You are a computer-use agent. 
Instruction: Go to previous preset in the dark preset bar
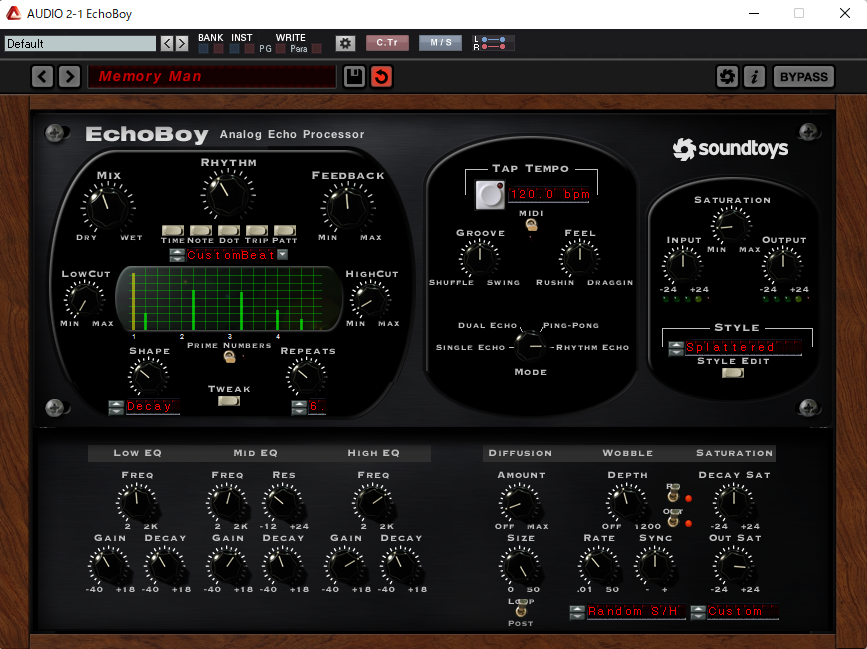[x=43, y=76]
